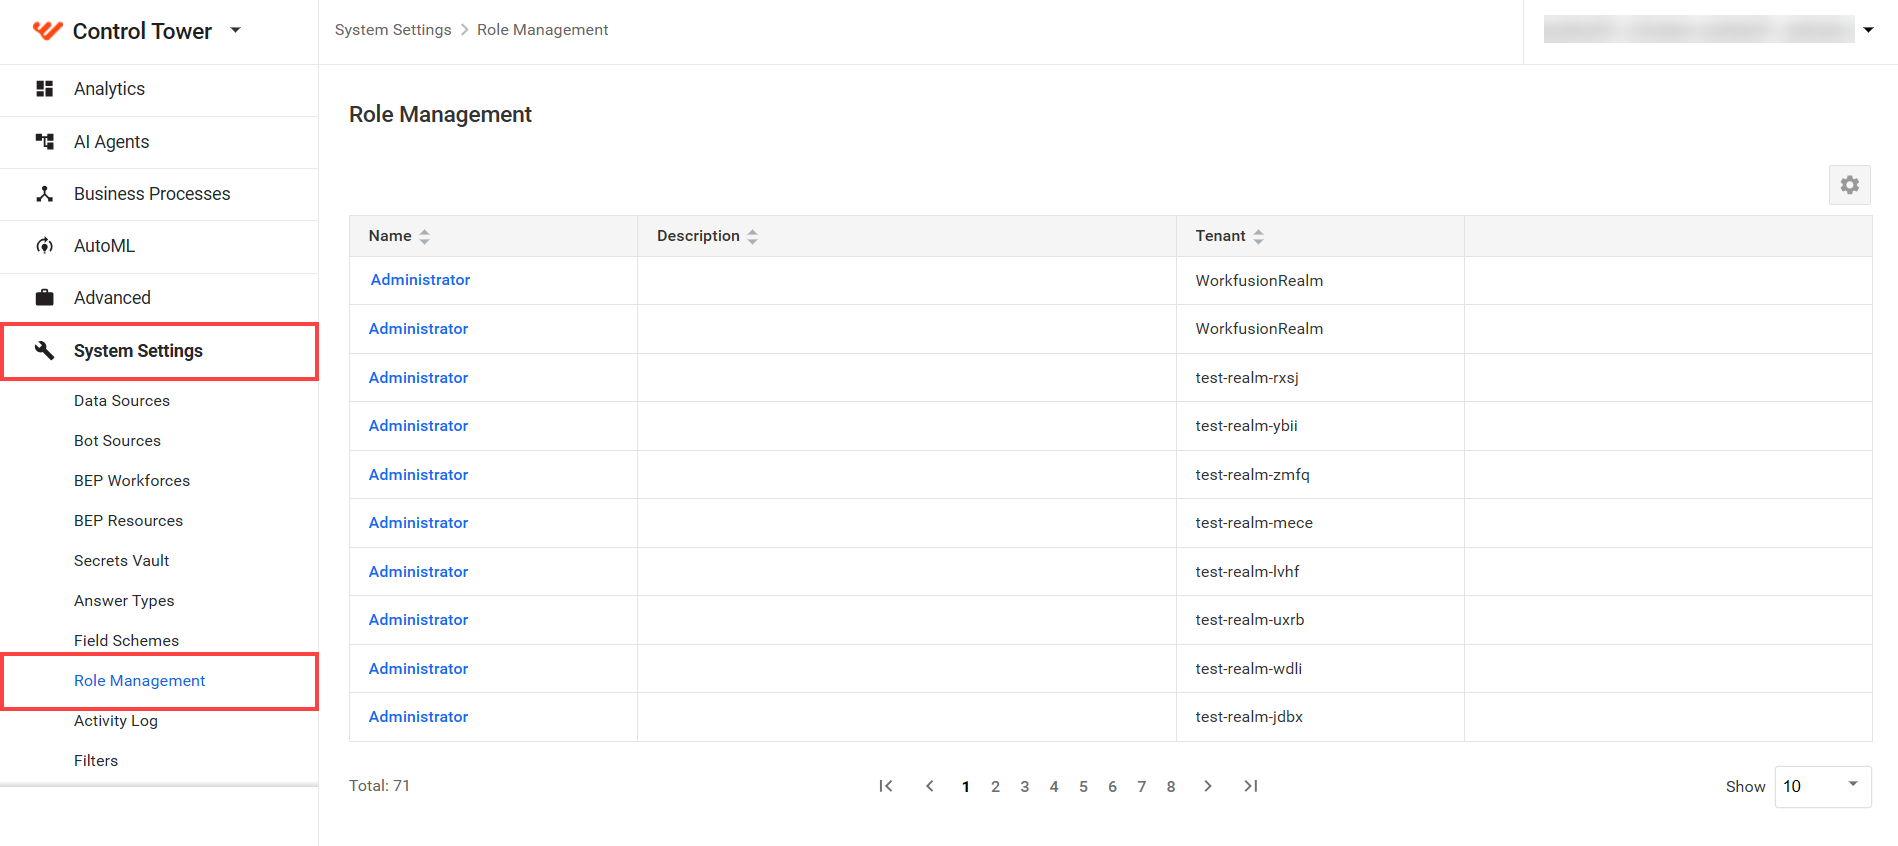The width and height of the screenshot is (1898, 846).
Task: Open the user account dropdown arrow
Action: click(1868, 30)
